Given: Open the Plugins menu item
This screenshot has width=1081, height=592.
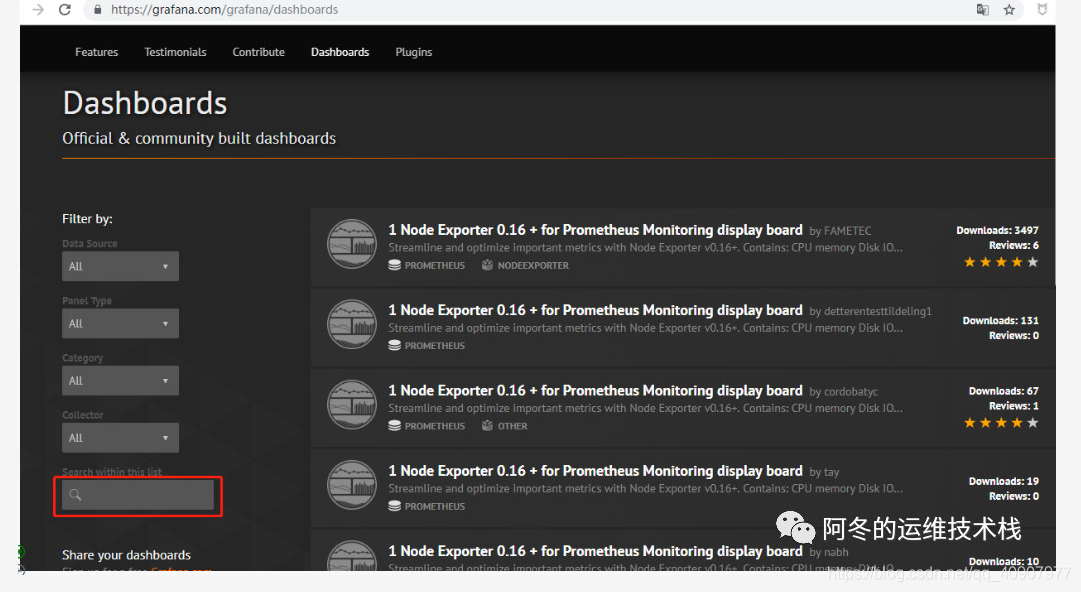Looking at the screenshot, I should [414, 52].
